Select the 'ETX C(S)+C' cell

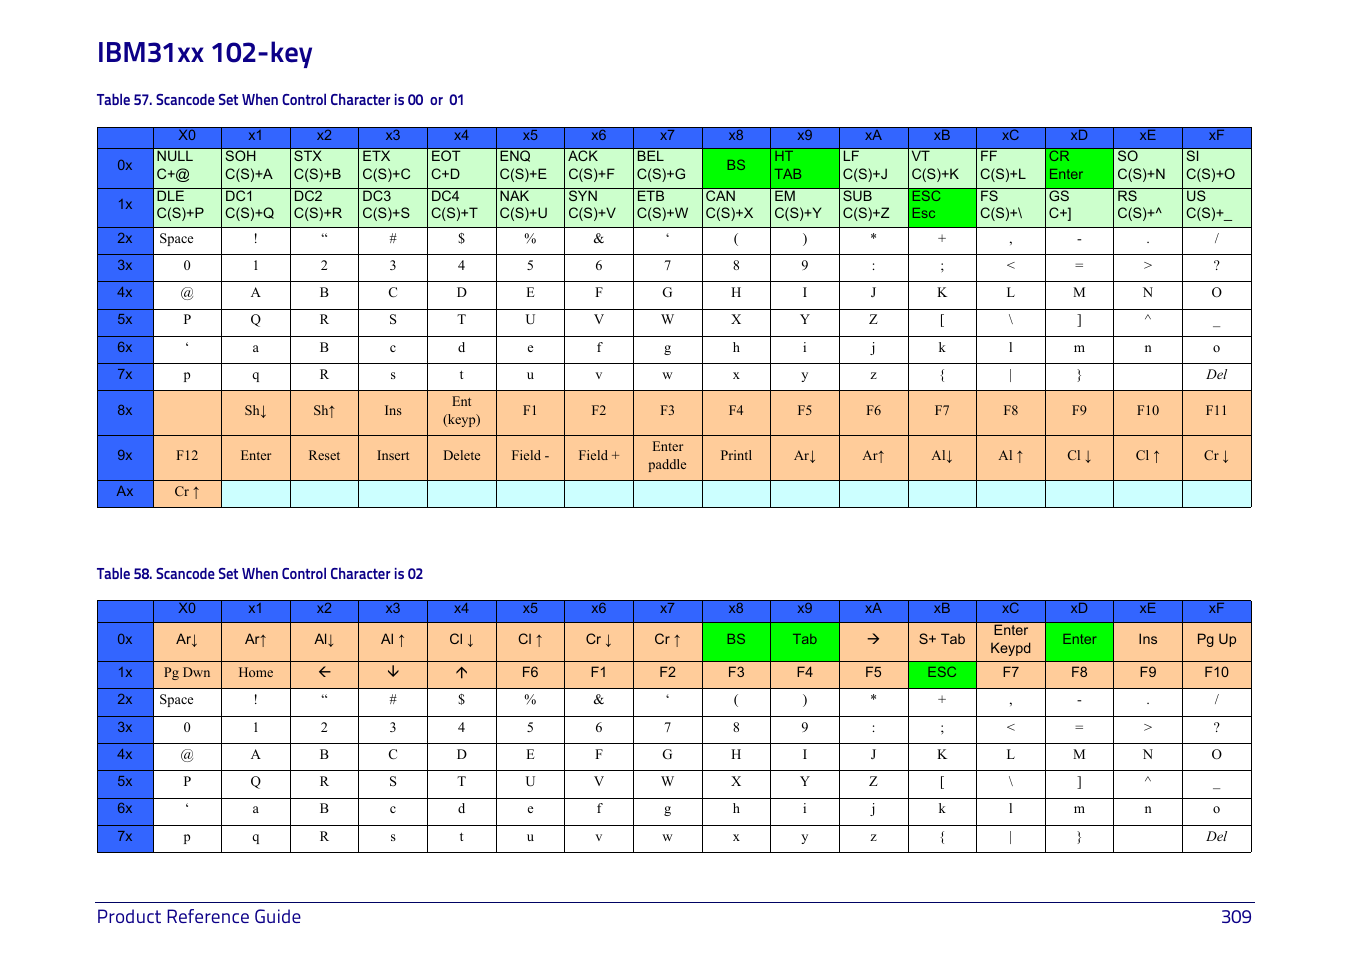pos(393,166)
